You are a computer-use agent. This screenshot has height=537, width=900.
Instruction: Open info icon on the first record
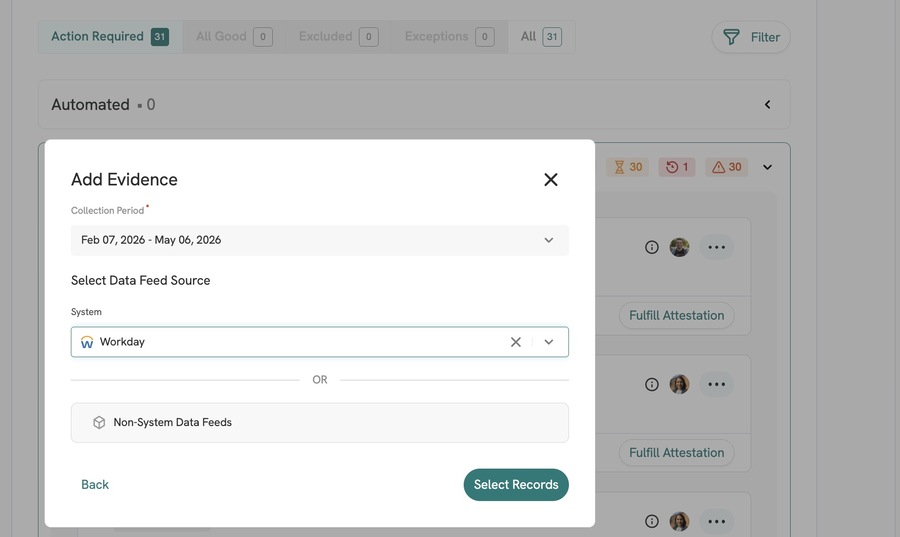tap(651, 247)
